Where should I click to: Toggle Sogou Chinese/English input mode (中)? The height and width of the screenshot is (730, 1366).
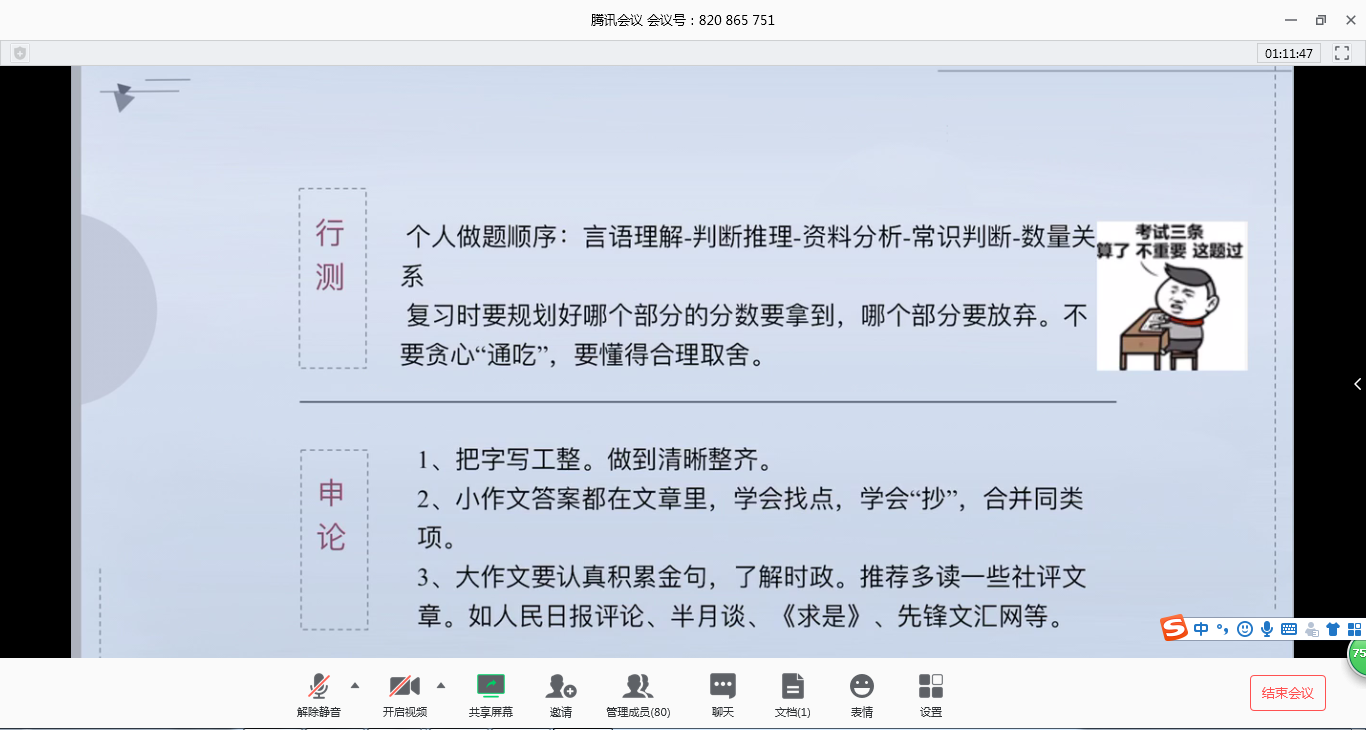1201,629
